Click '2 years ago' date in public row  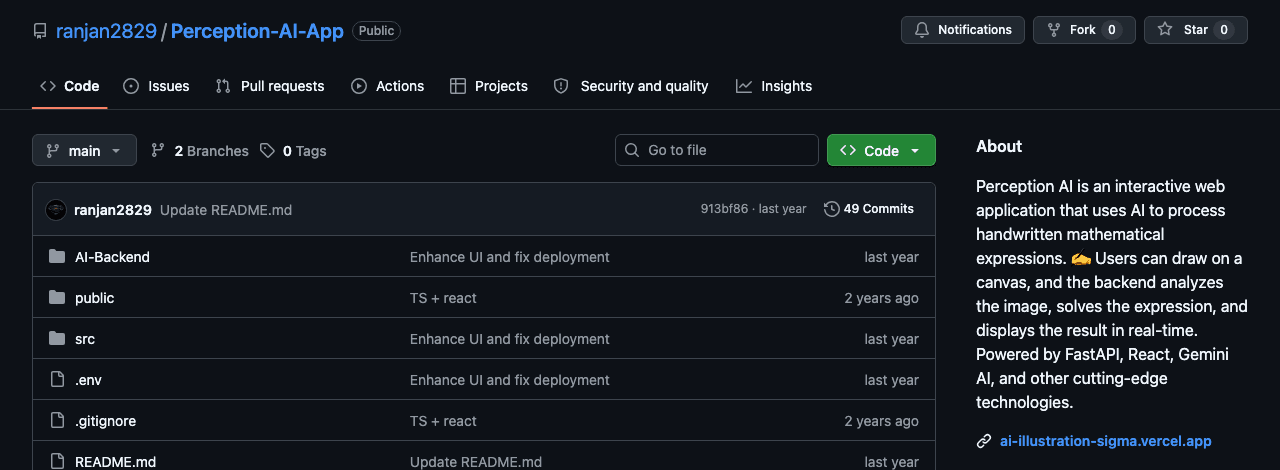click(881, 298)
